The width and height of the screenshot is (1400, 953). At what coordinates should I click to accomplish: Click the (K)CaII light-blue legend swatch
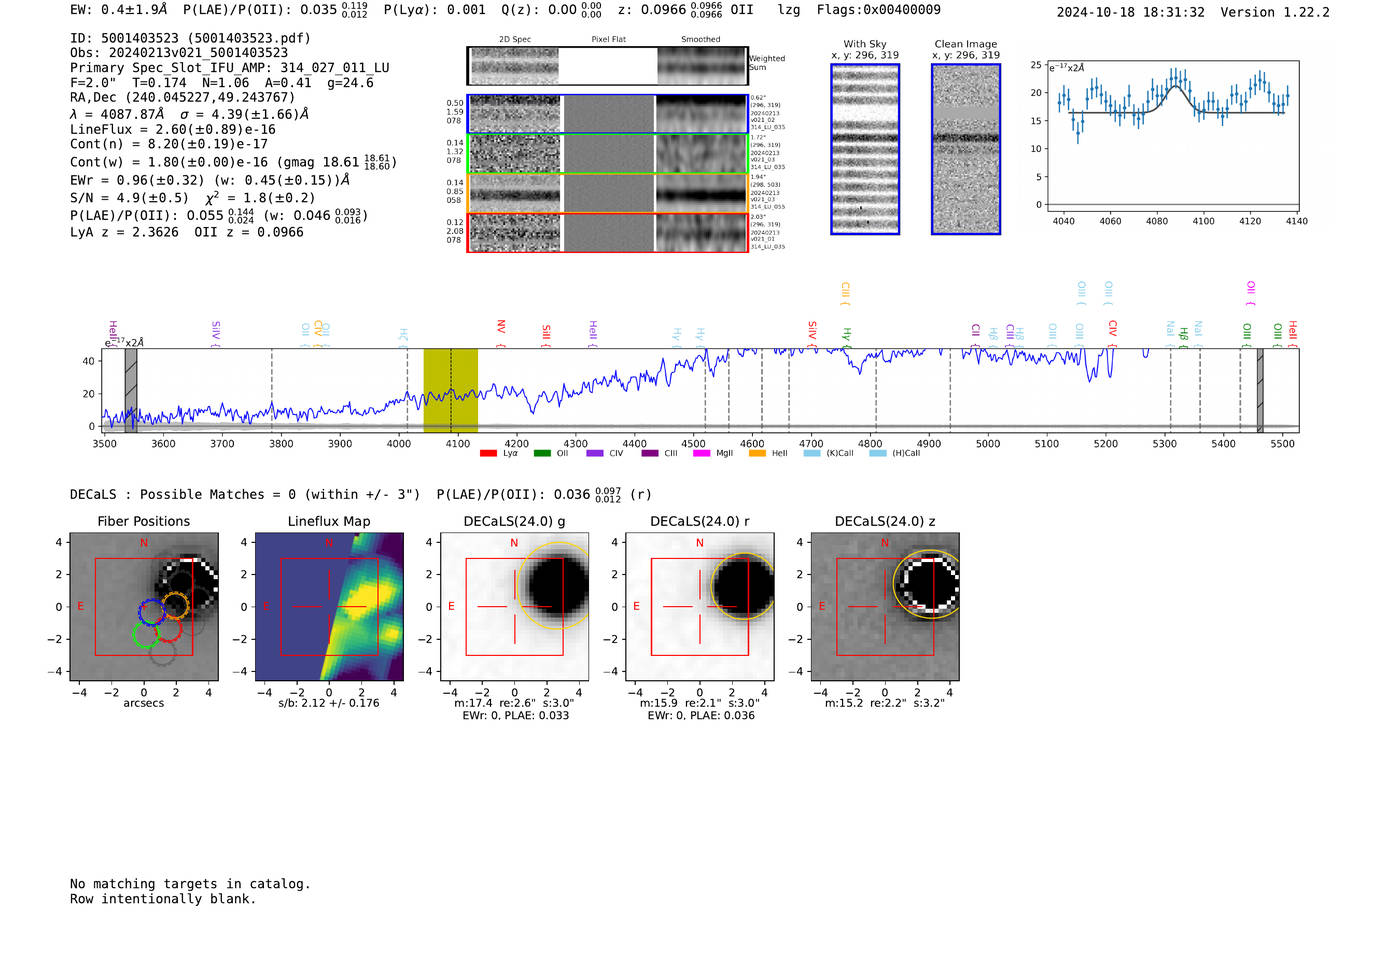coord(812,454)
